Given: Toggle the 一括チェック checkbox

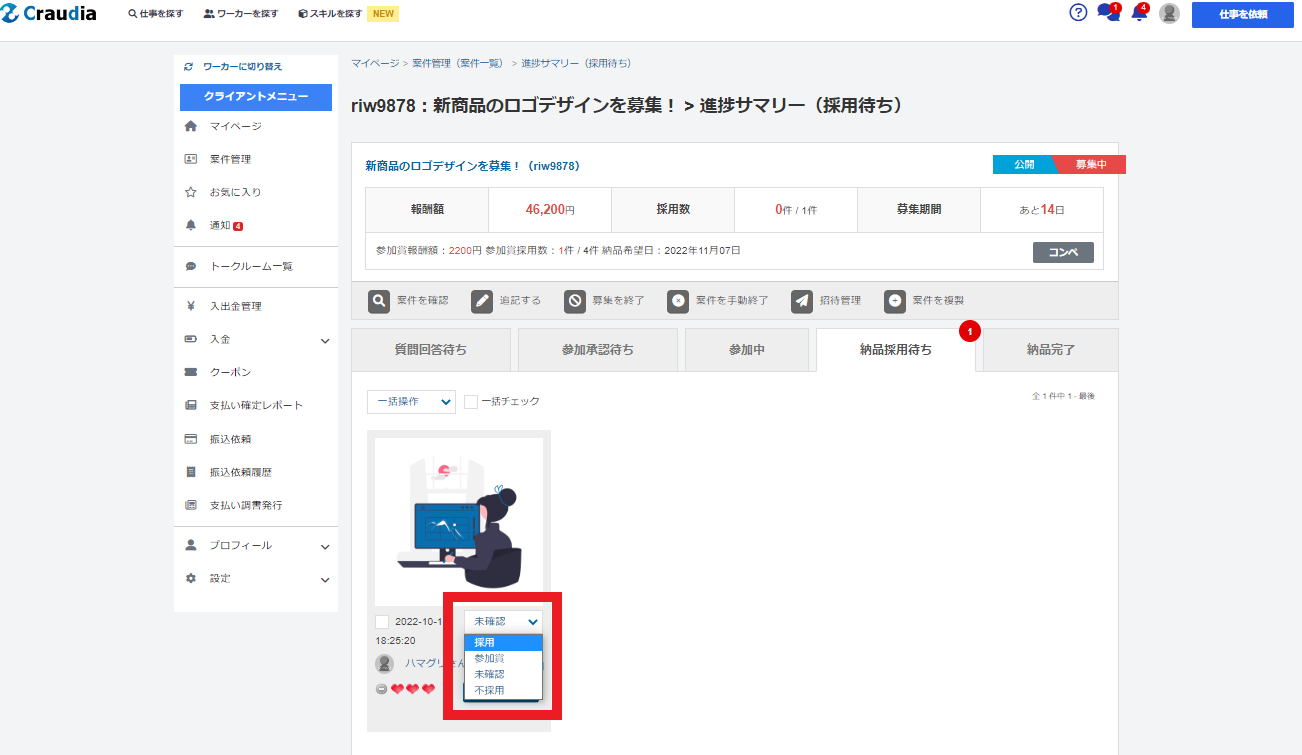Looking at the screenshot, I should tap(471, 402).
